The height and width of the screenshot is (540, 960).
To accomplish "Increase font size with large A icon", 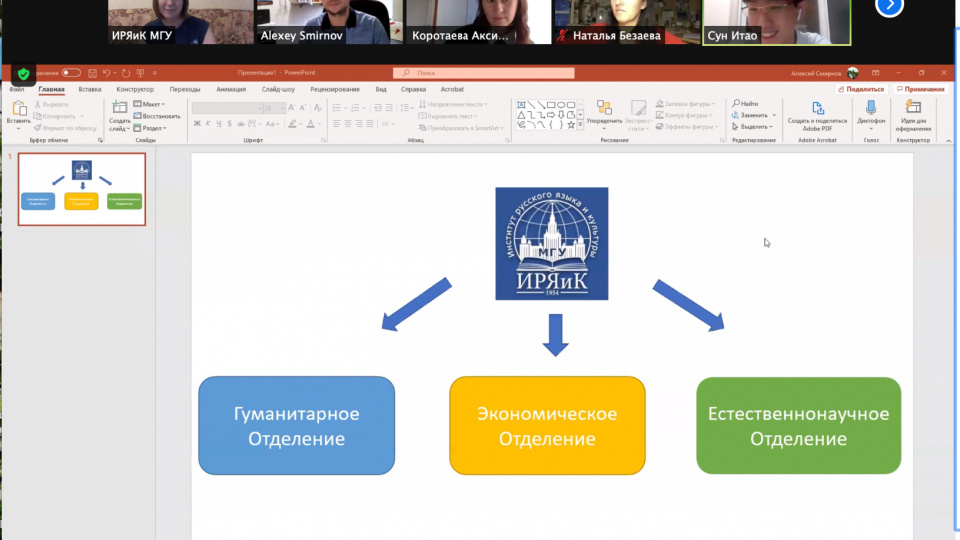I will [x=291, y=108].
